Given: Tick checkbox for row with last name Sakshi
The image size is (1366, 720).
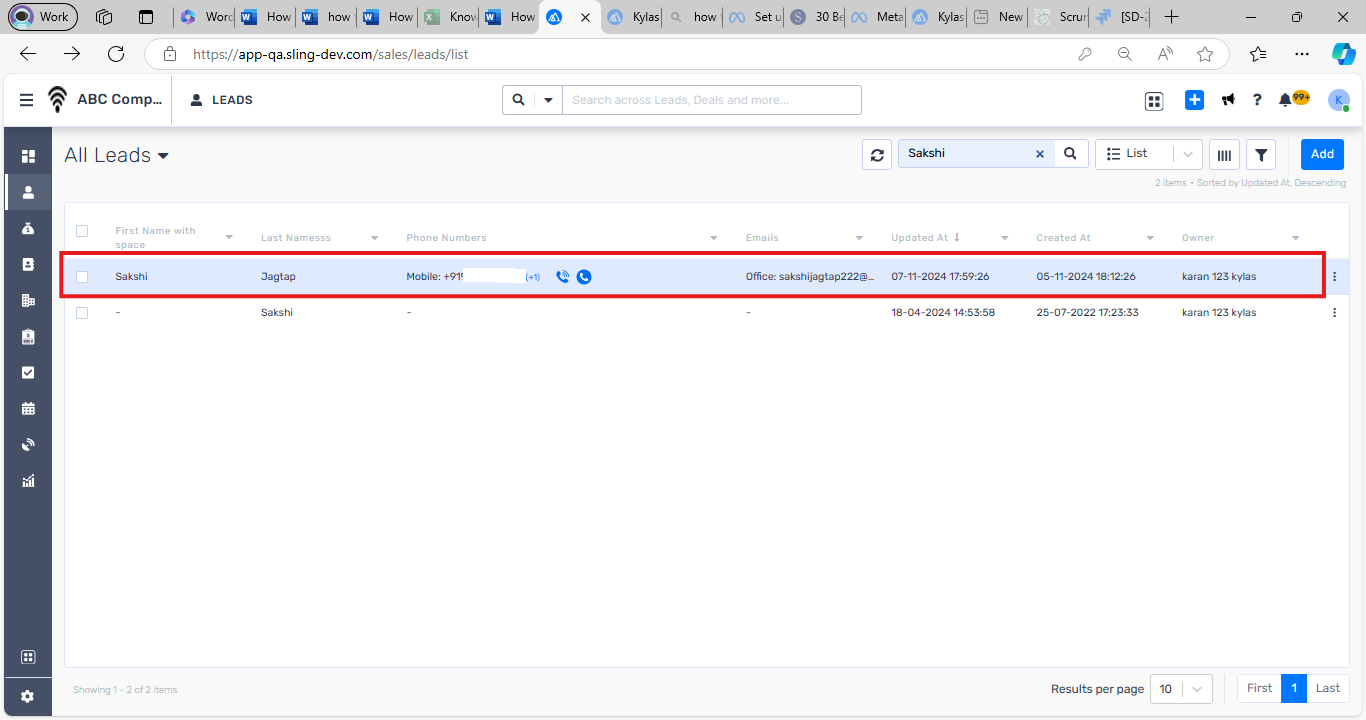Looking at the screenshot, I should point(82,313).
